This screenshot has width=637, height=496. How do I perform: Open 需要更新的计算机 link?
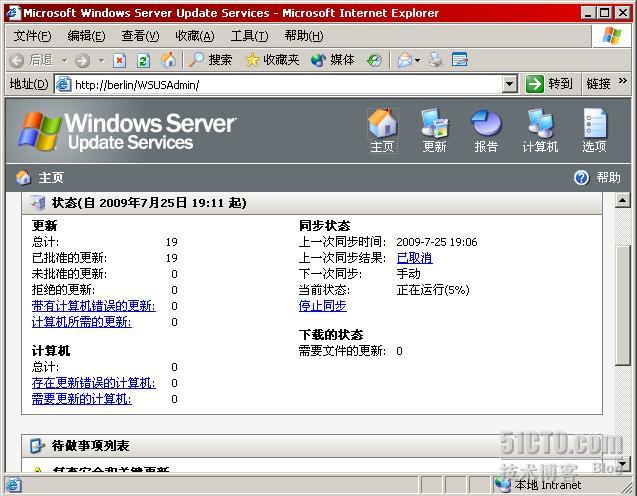[x=82, y=399]
